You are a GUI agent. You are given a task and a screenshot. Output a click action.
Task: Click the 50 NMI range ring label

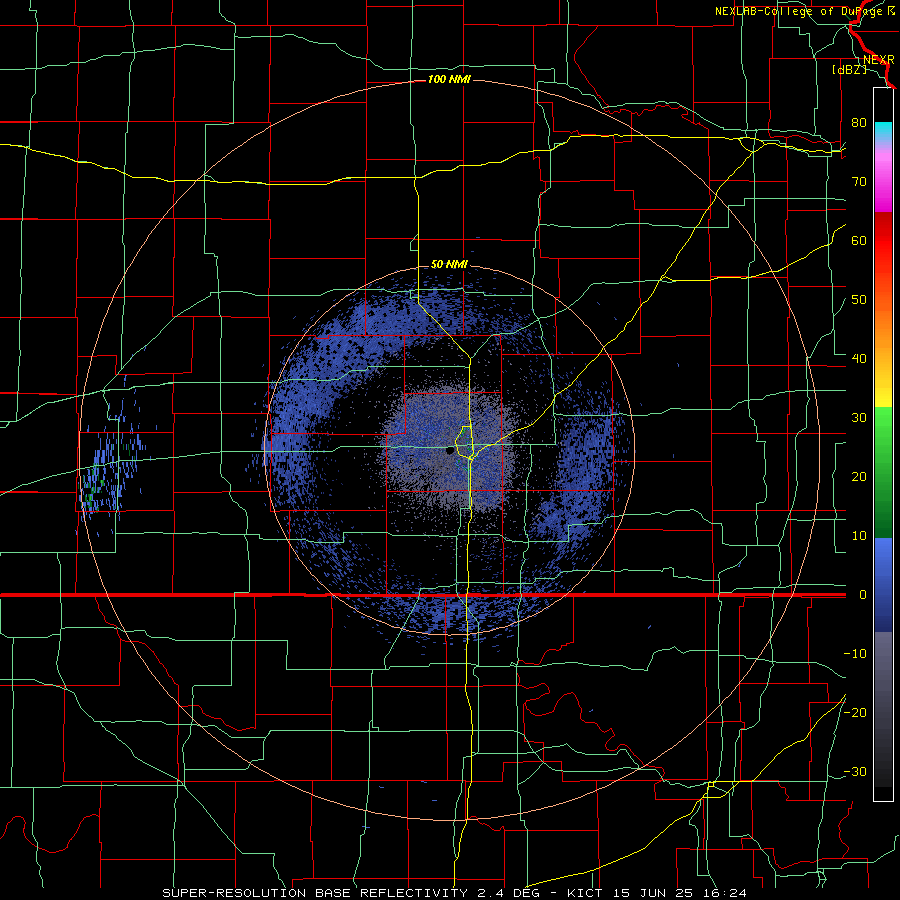449,265
